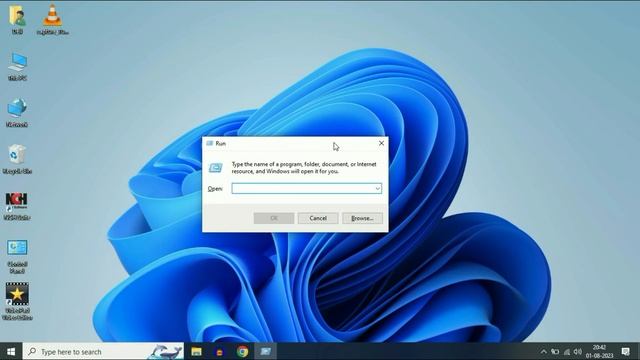Screen dimensions: 640x360
Task: Click the OK button in Run dialog
Action: [x=274, y=218]
